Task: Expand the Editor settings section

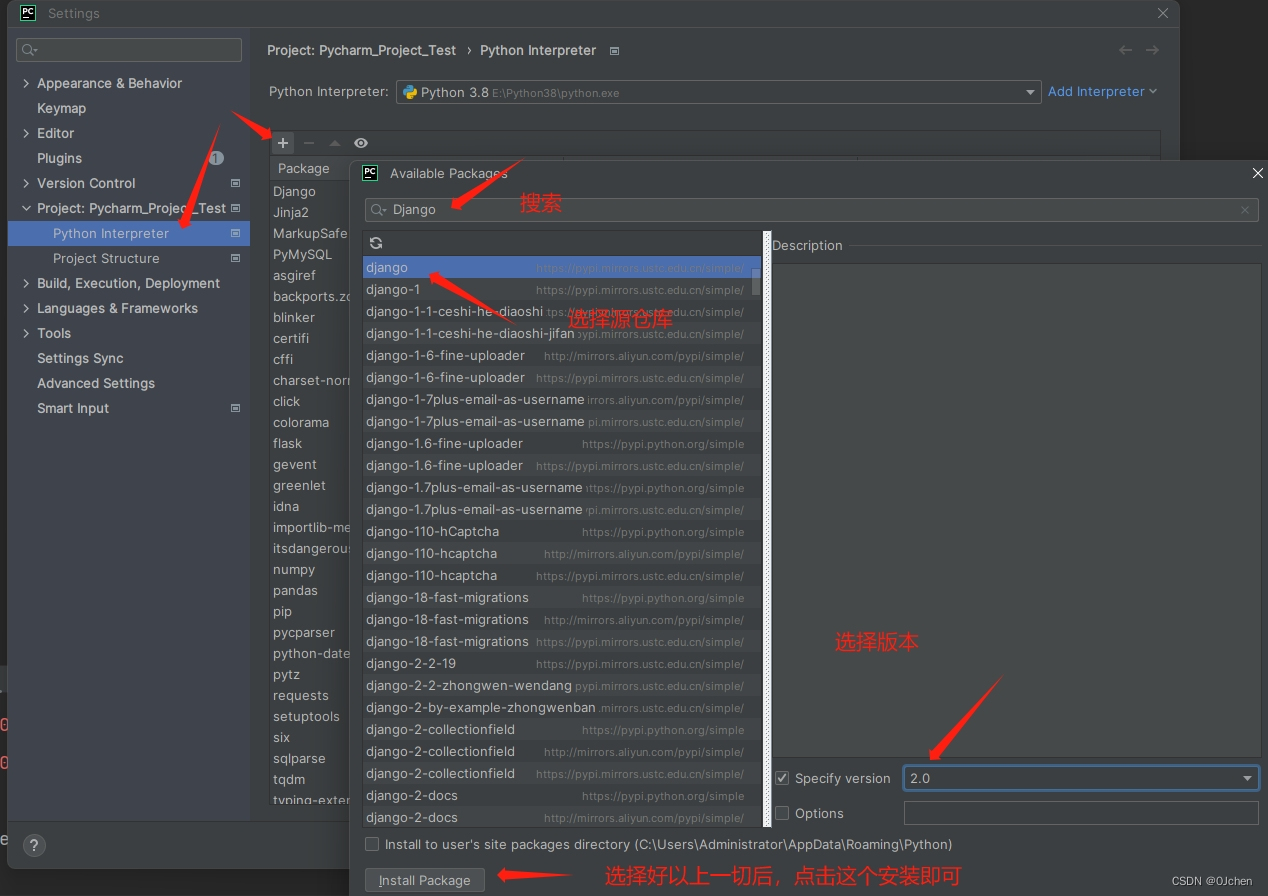Action: [x=26, y=133]
